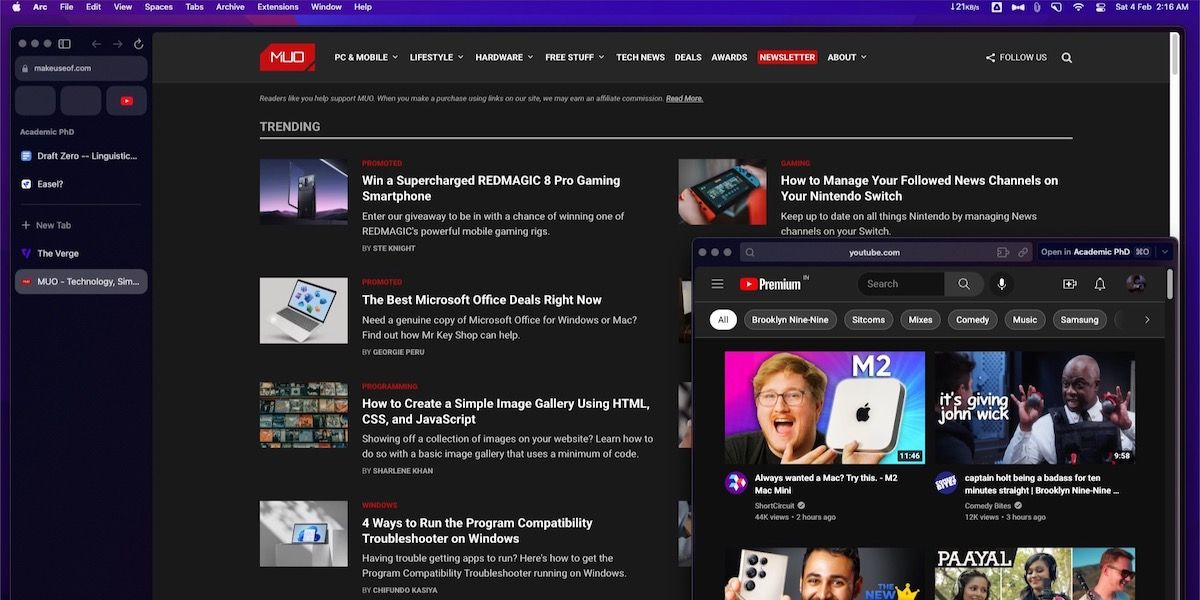The width and height of the screenshot is (1200, 600).
Task: Open the pinned YouTube favorite tile
Action: (126, 100)
